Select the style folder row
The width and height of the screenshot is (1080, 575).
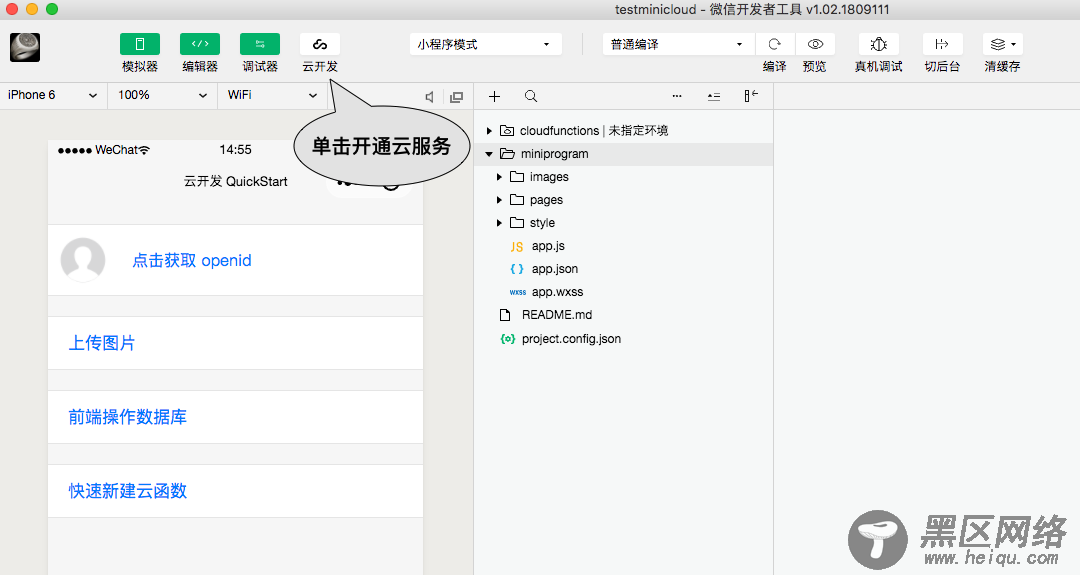click(623, 223)
